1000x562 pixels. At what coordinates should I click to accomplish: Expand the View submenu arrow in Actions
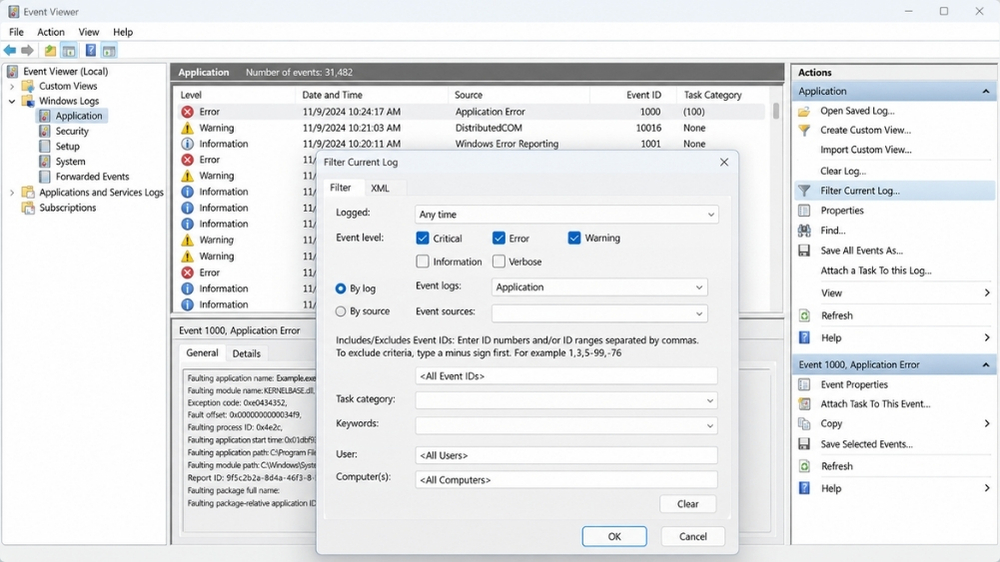(987, 293)
